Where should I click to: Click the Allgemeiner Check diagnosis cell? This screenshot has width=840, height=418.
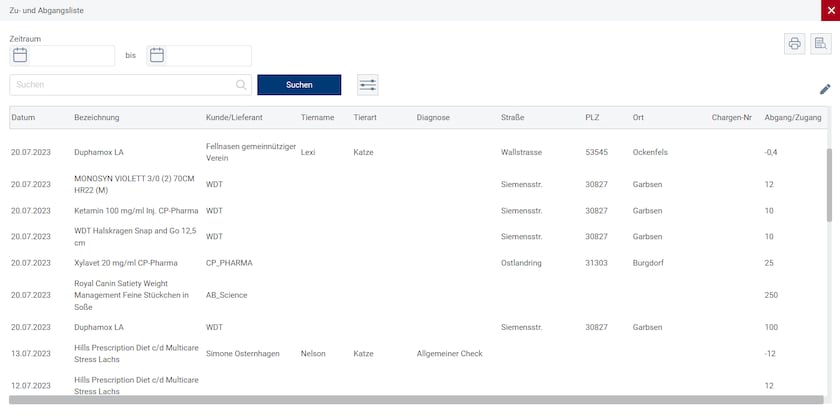point(449,354)
